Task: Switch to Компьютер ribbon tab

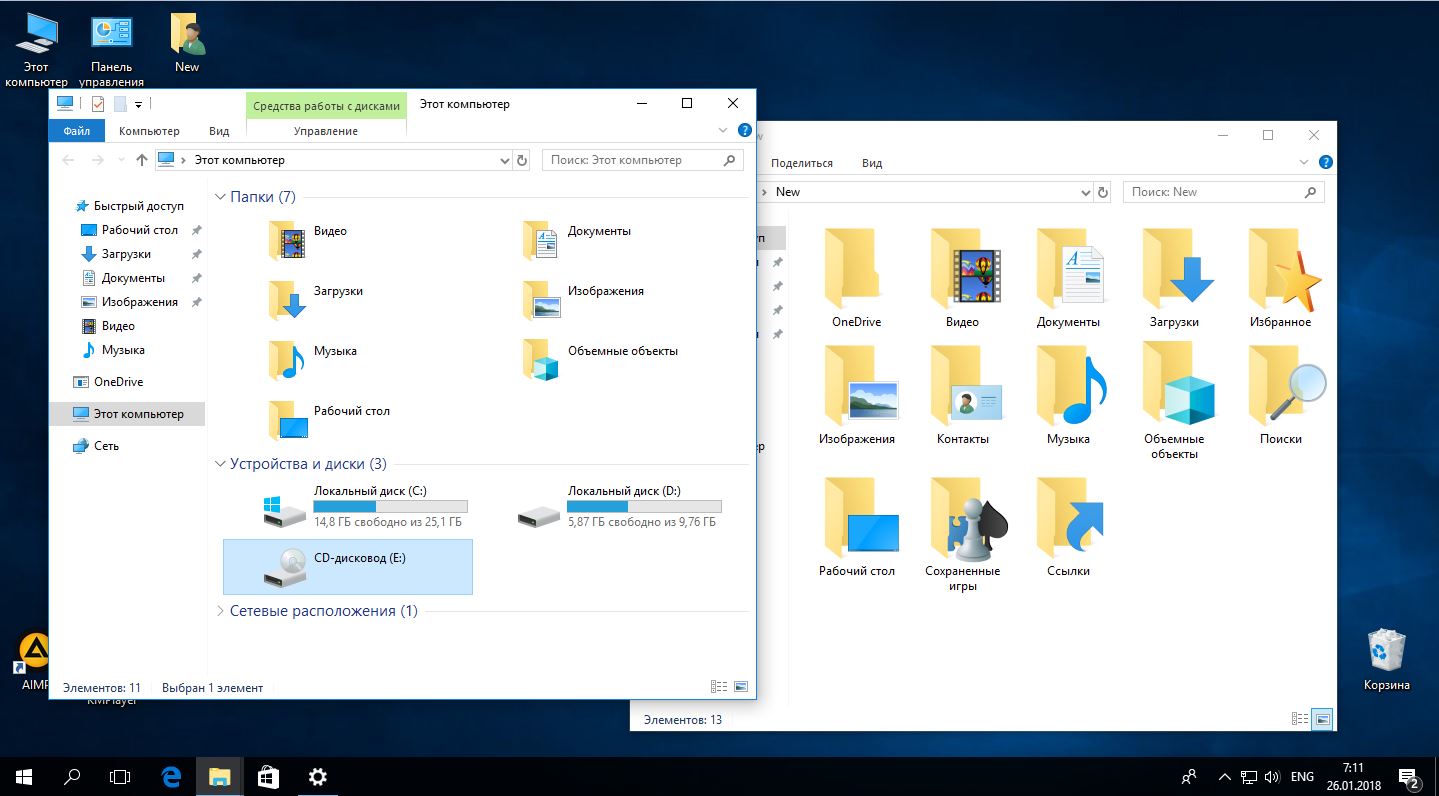Action: 149,131
